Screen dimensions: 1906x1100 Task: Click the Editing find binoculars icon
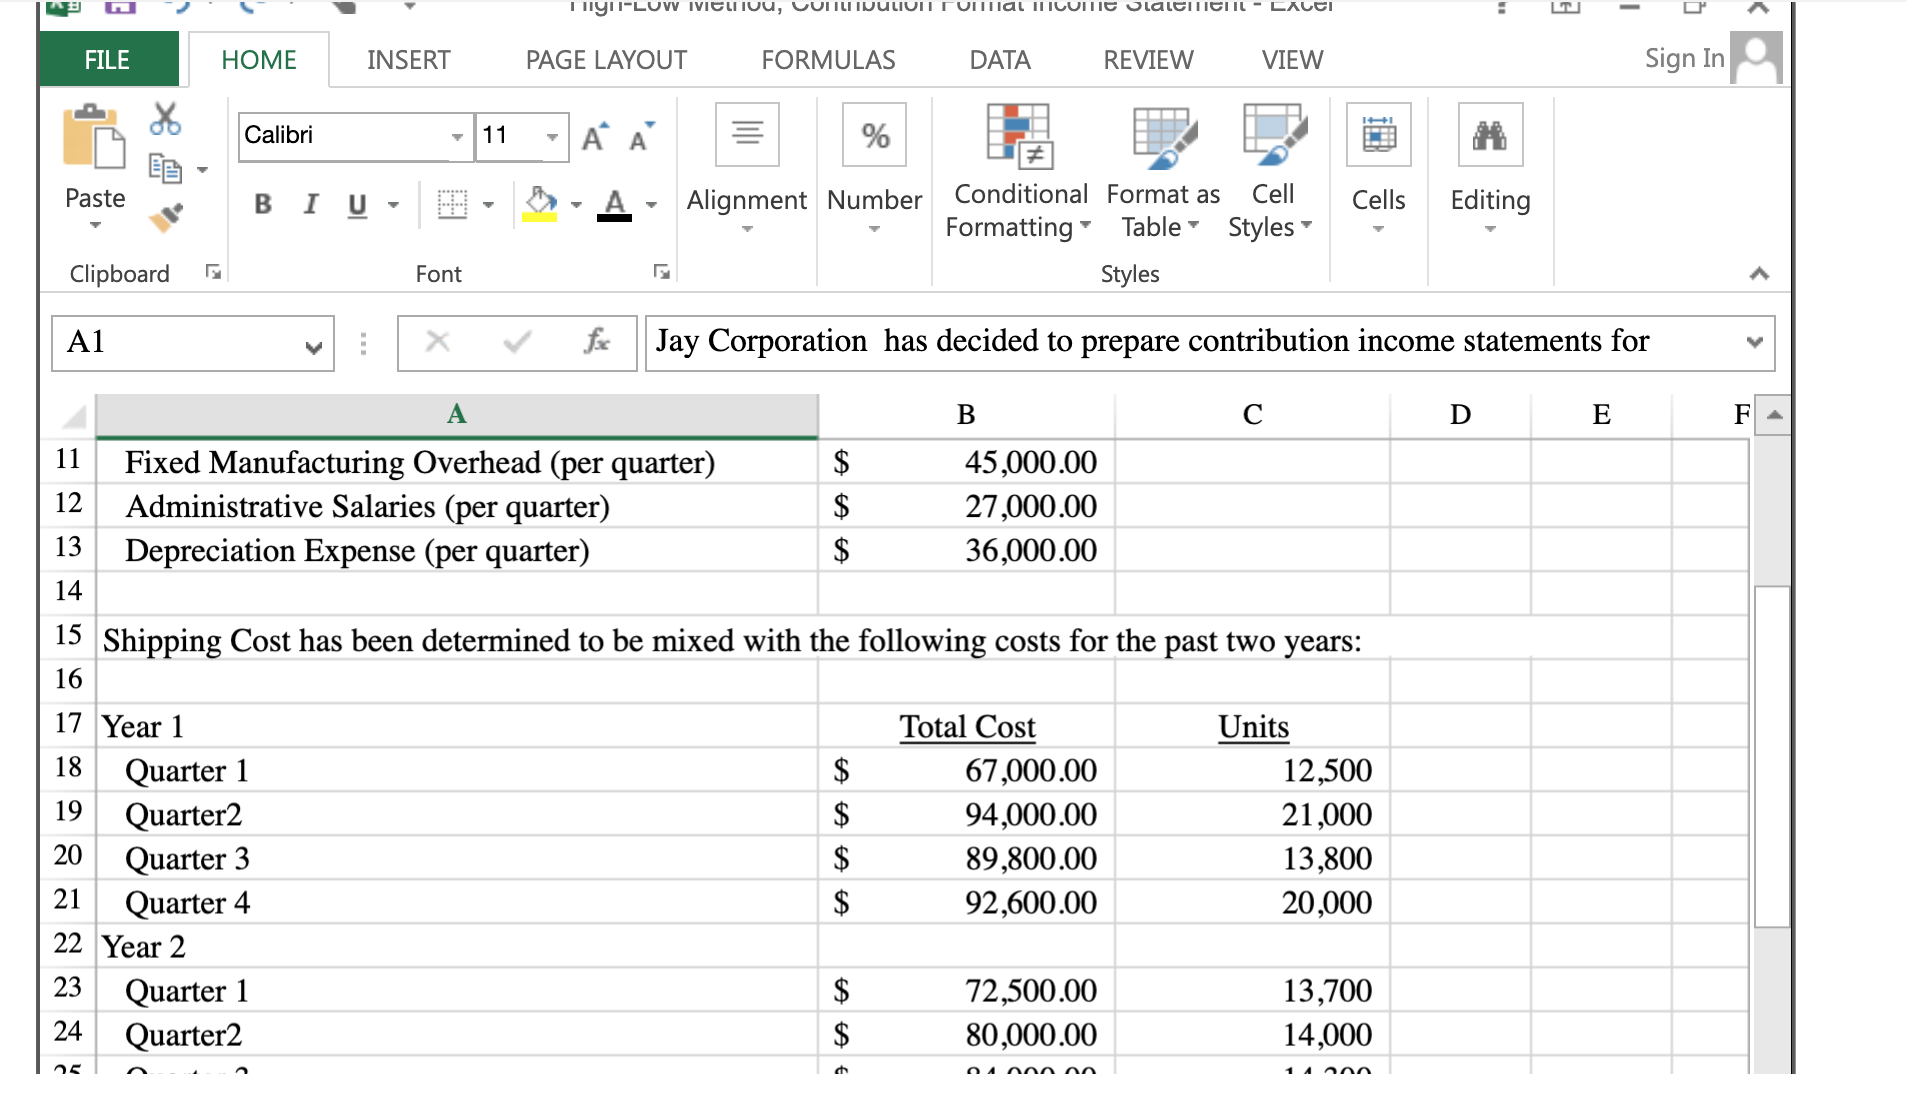(x=1489, y=134)
